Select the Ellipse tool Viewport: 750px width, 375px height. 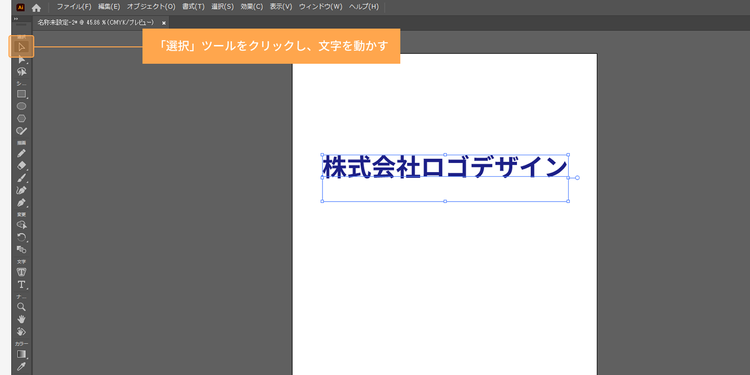pyautogui.click(x=22, y=106)
